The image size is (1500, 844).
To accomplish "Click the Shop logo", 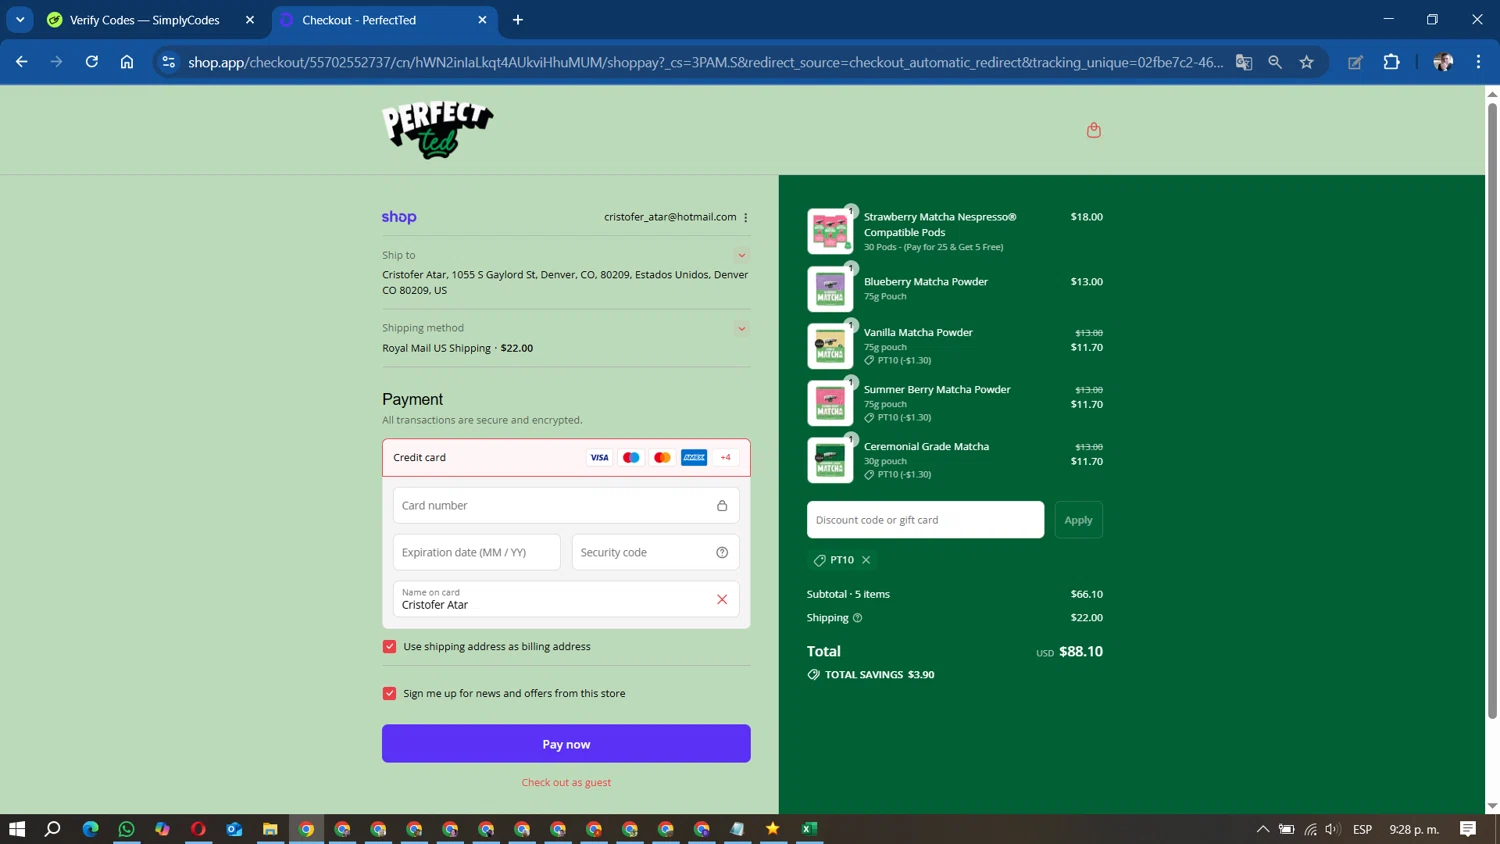I will coord(399,217).
